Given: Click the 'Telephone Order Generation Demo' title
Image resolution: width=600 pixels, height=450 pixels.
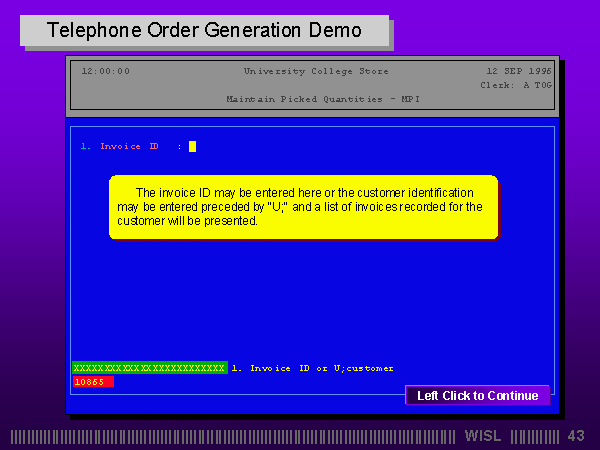Looking at the screenshot, I should 205,30.
